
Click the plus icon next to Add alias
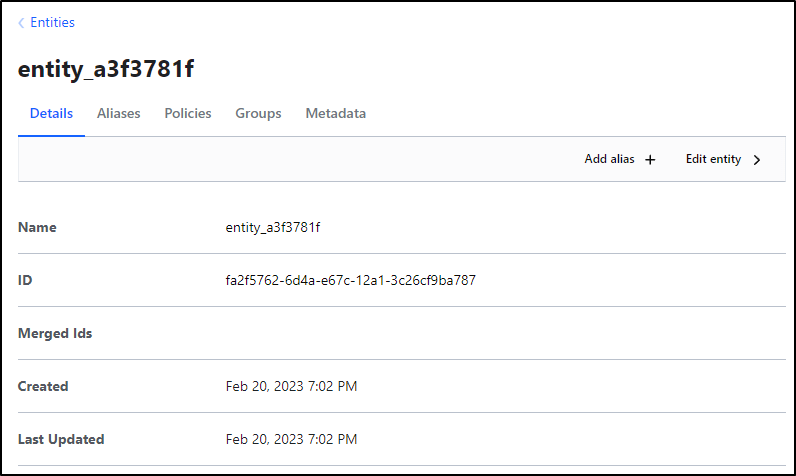pos(650,160)
